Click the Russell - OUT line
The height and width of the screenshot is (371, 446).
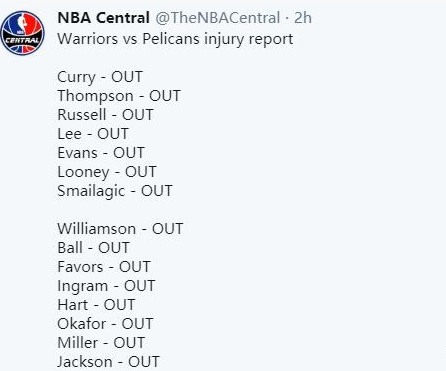click(105, 115)
